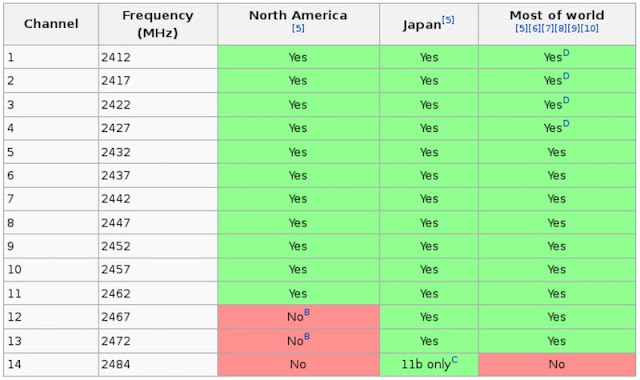Click red No cell under Most of world
Screen dimensions: 640x380
tap(557, 364)
